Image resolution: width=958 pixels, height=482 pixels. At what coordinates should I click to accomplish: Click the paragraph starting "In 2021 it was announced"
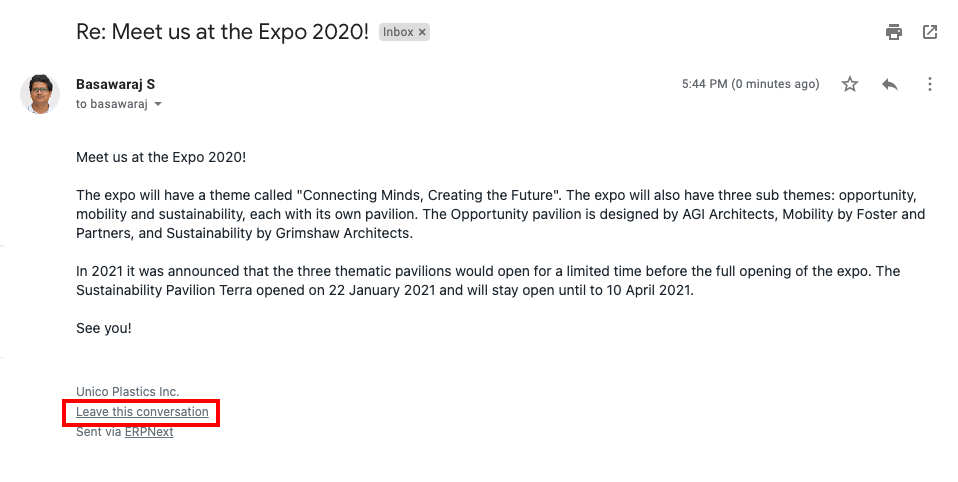tap(488, 281)
